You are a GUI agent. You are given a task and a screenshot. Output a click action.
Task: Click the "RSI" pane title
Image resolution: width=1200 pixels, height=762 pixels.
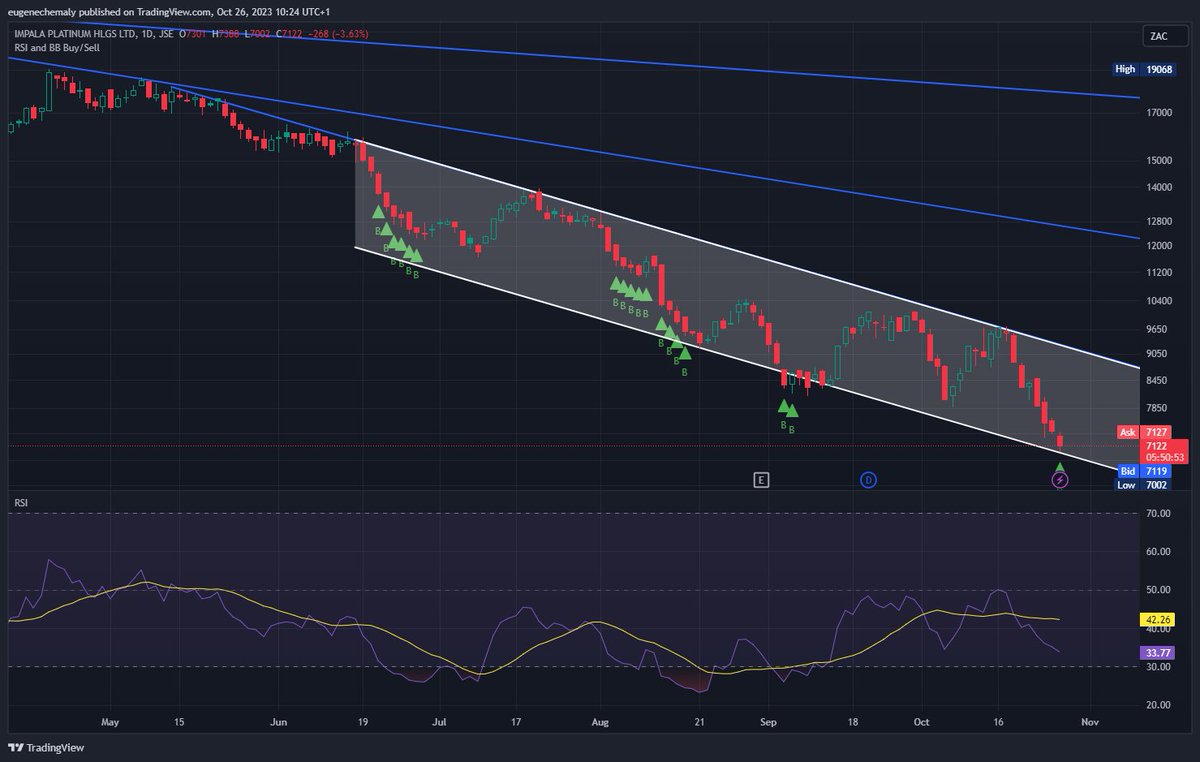tap(19, 503)
